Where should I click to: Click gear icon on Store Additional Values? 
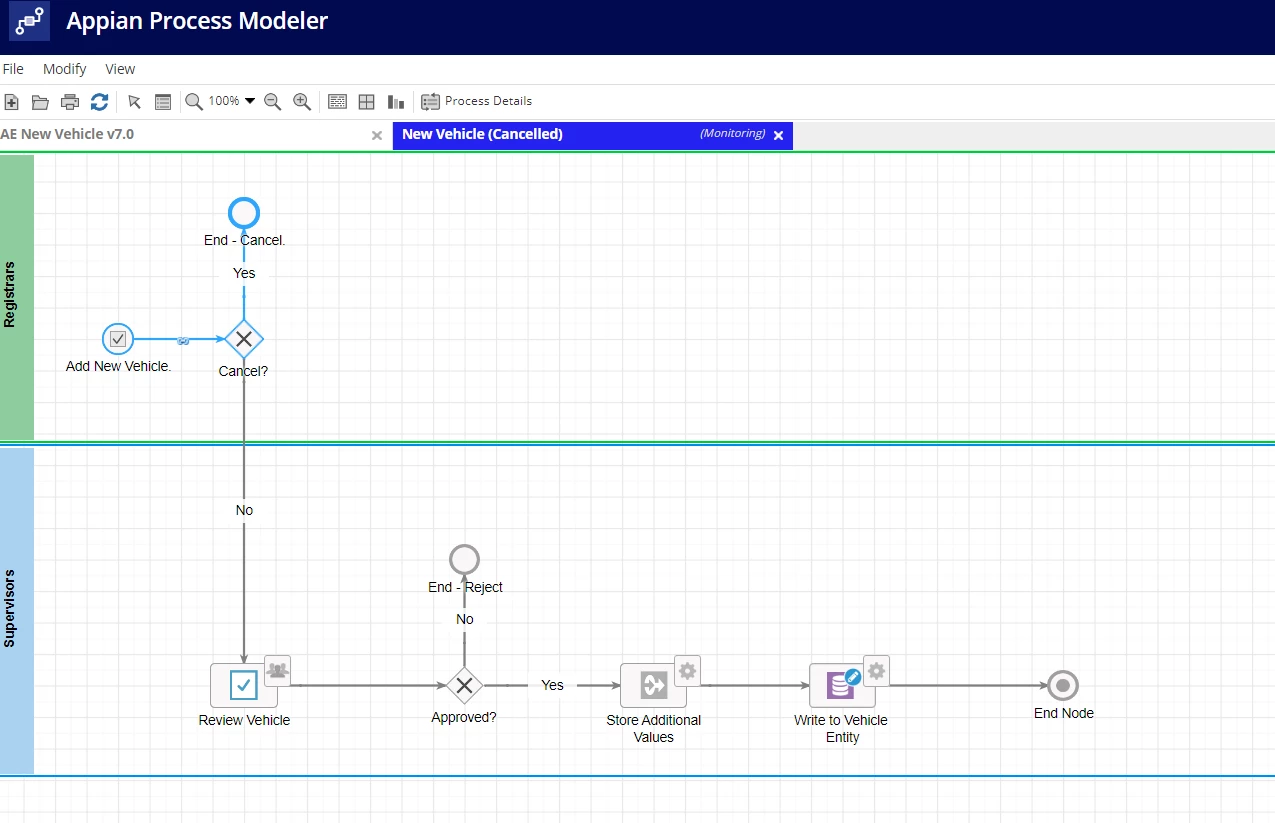[687, 670]
